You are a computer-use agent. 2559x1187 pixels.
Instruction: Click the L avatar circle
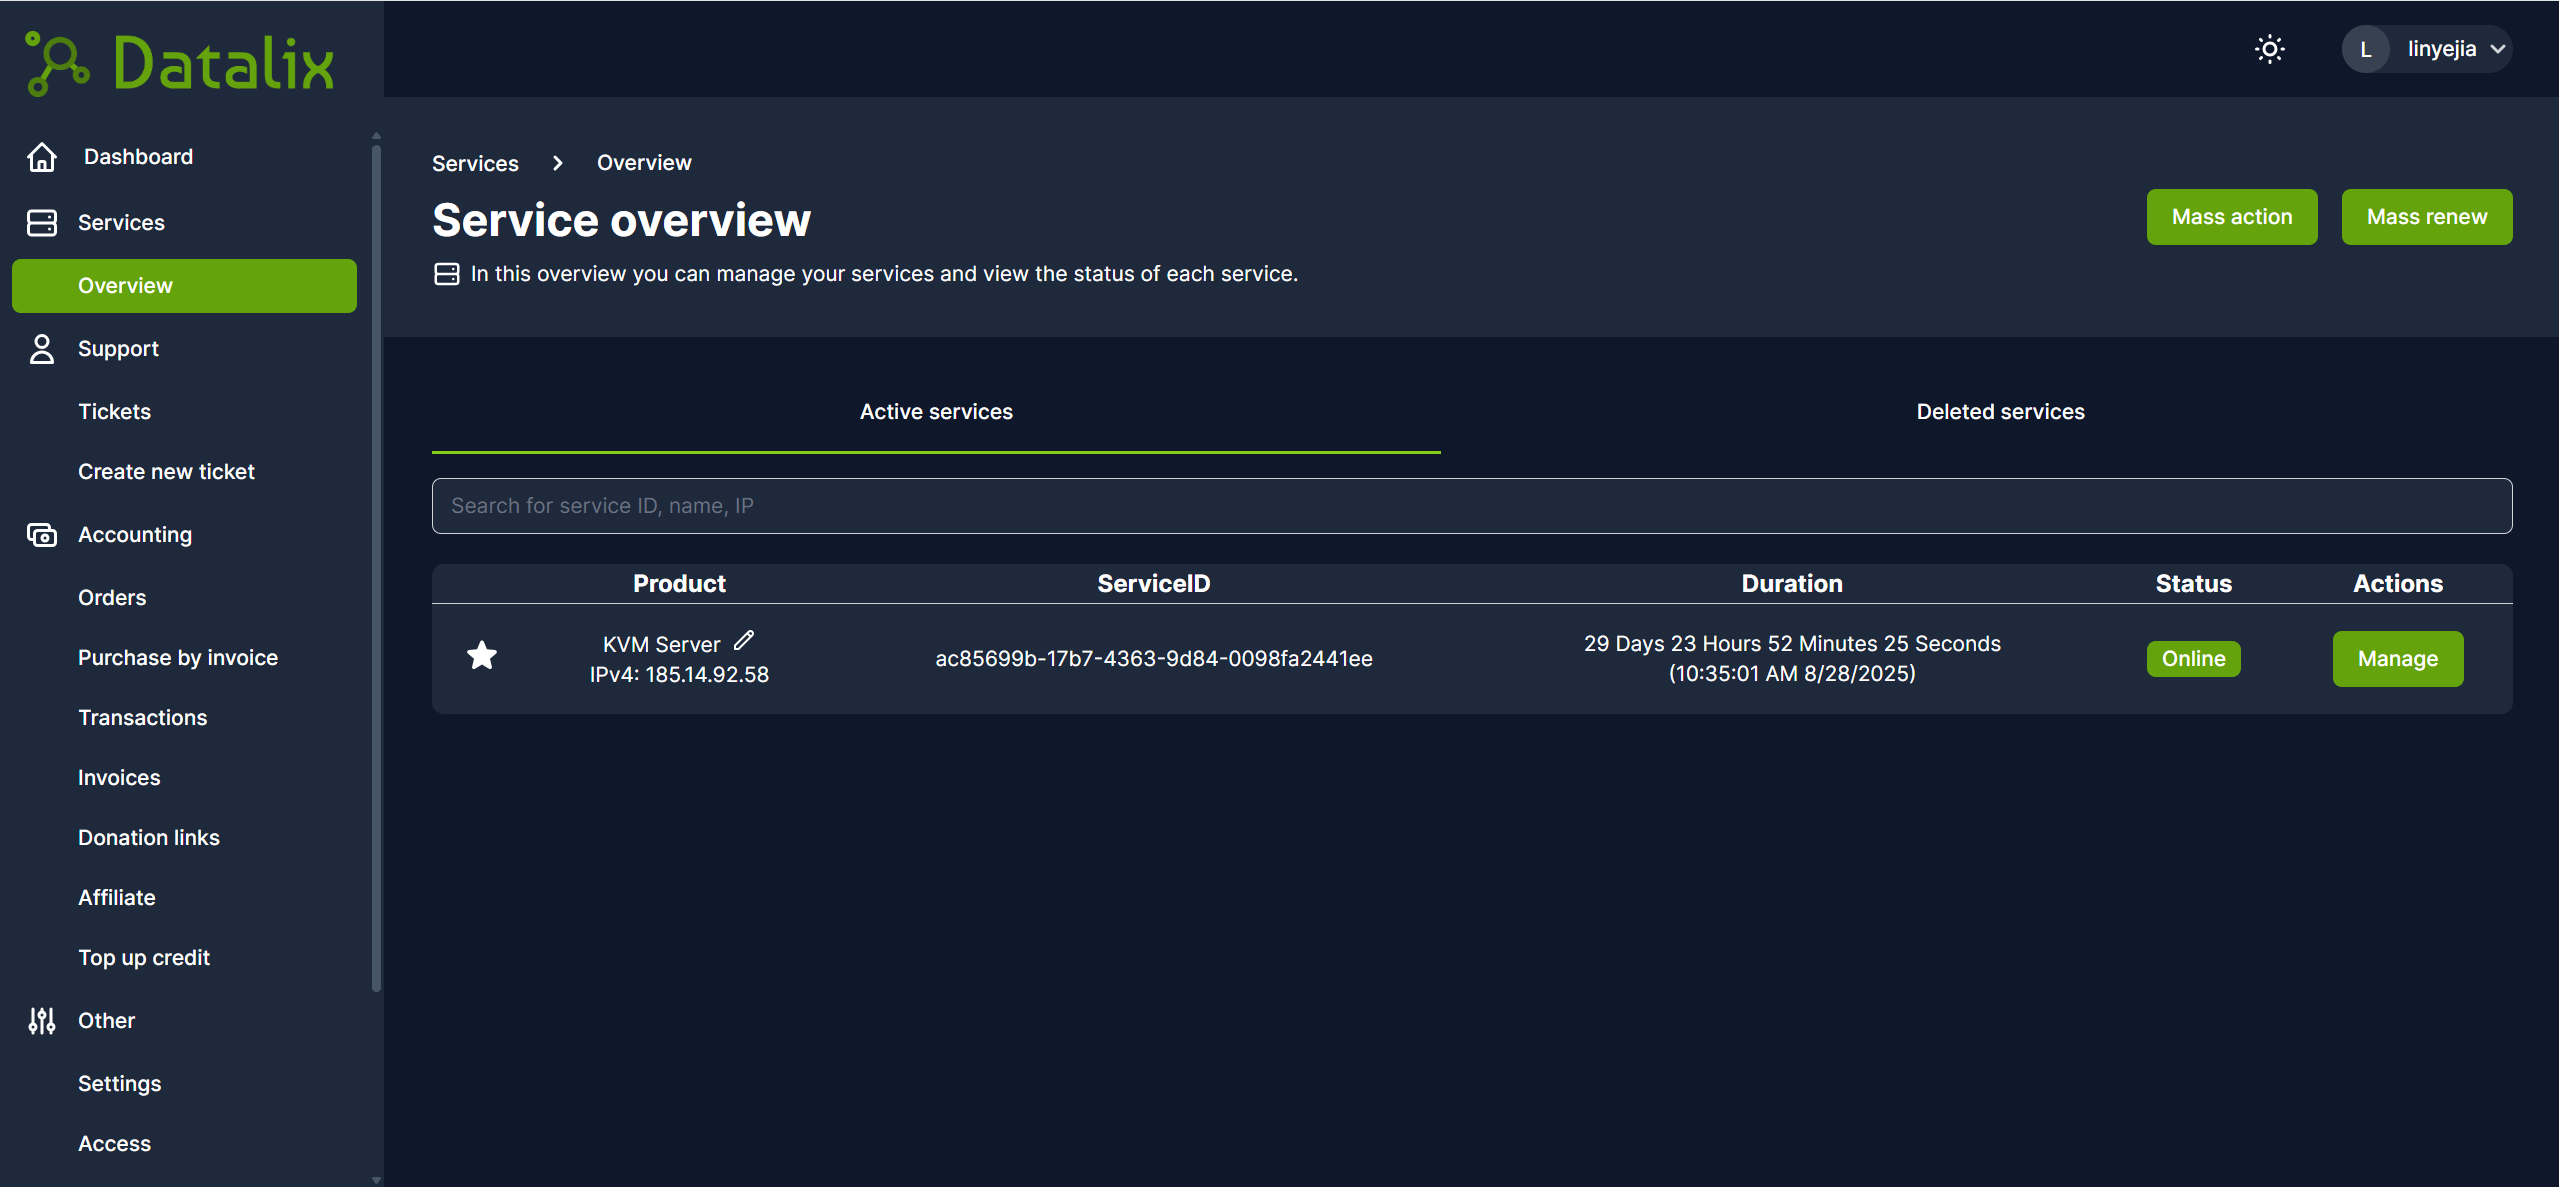[2365, 49]
